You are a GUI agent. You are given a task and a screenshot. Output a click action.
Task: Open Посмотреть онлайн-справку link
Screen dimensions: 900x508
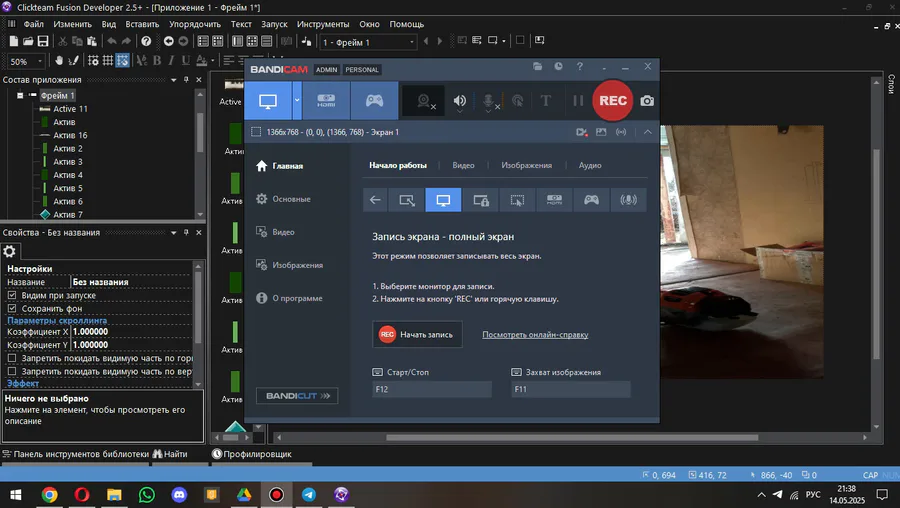point(535,335)
